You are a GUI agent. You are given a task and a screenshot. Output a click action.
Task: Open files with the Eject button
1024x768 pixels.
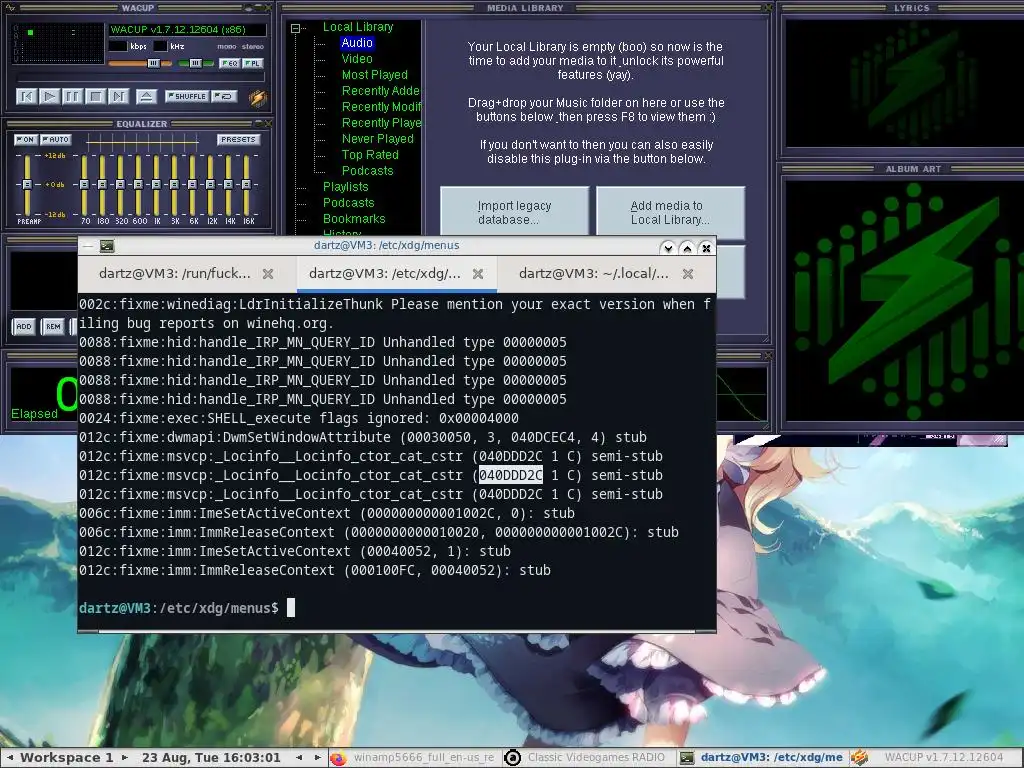click(146, 97)
